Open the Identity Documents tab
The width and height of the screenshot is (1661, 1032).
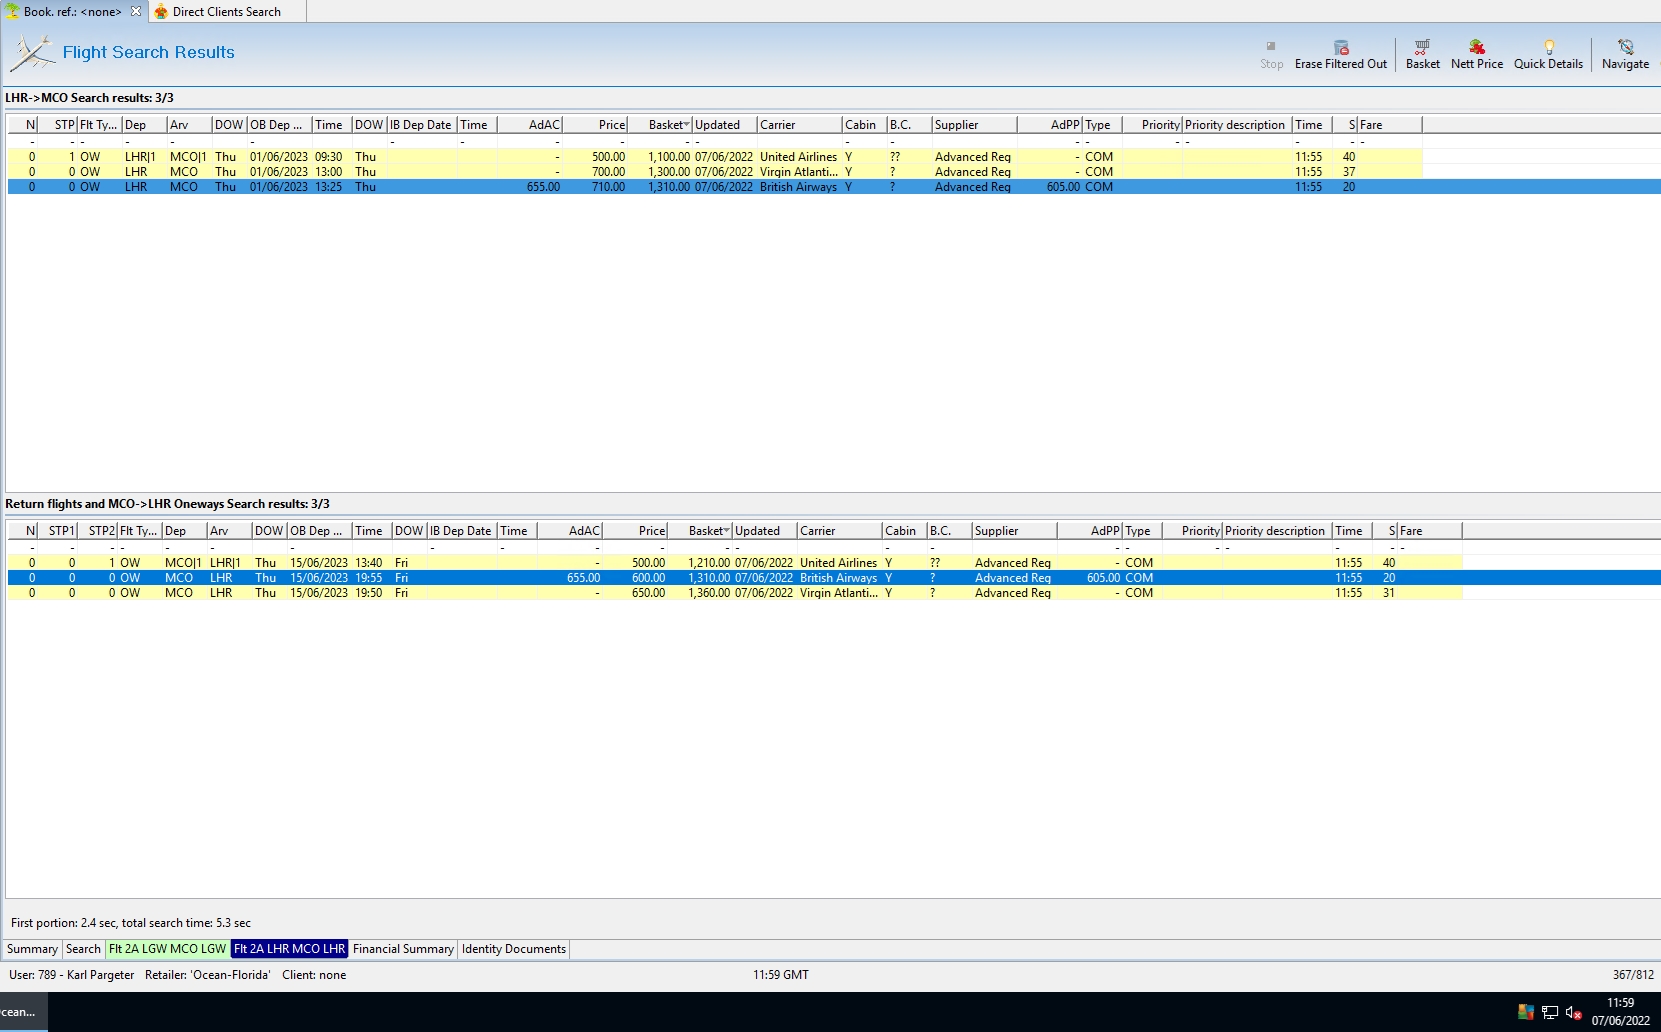(514, 949)
